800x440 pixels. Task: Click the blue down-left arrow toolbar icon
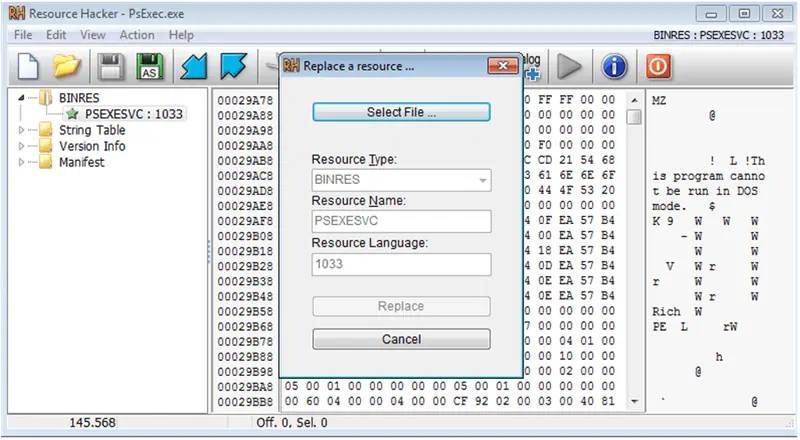194,66
